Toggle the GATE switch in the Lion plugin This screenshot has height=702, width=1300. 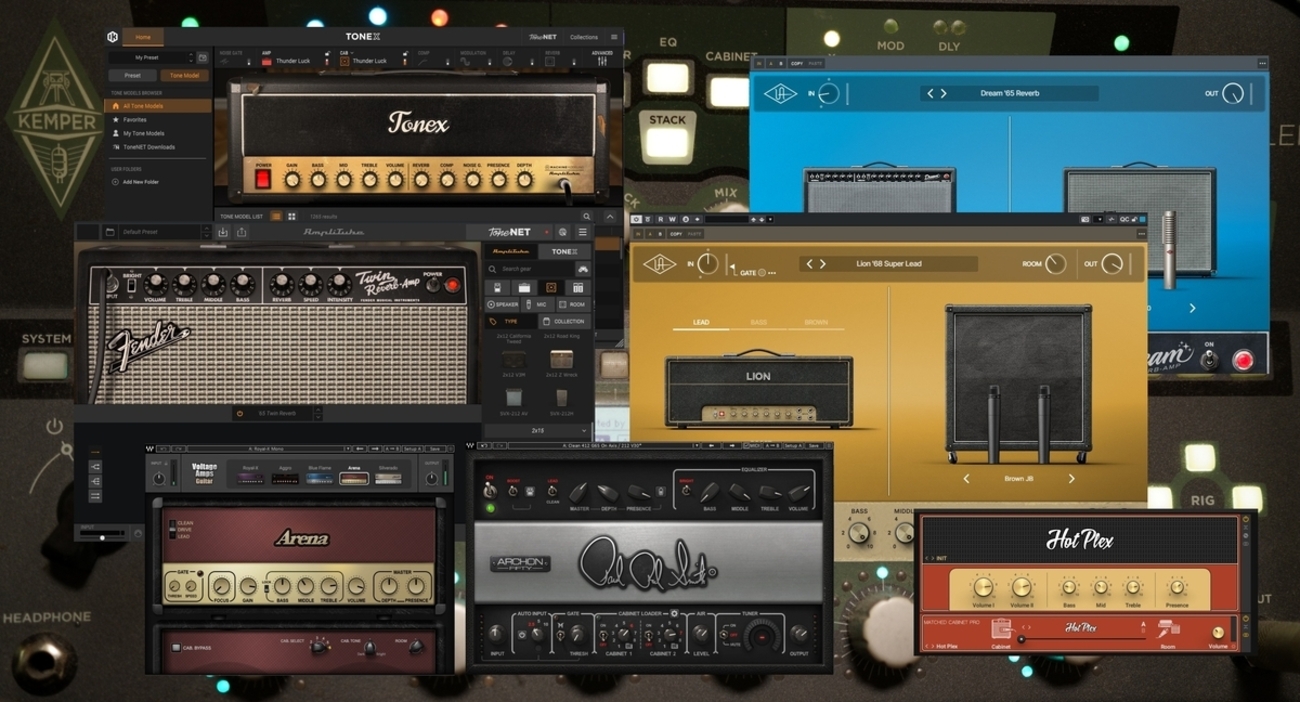click(761, 272)
